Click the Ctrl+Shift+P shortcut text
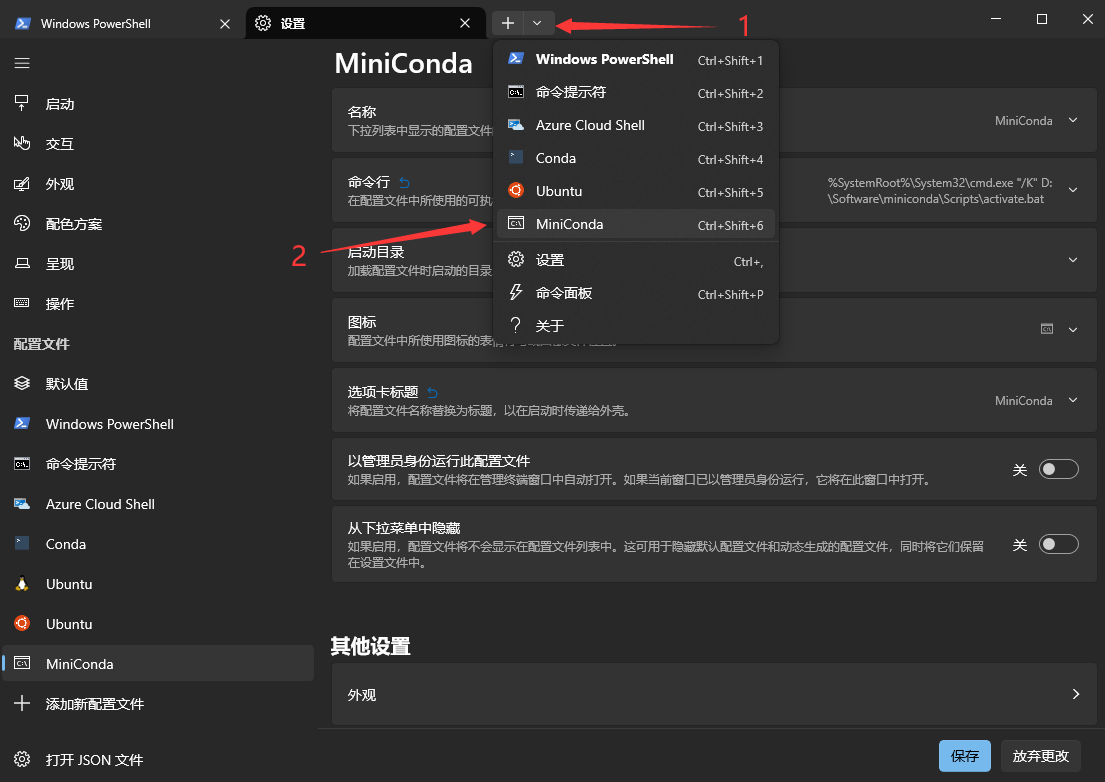 click(730, 294)
